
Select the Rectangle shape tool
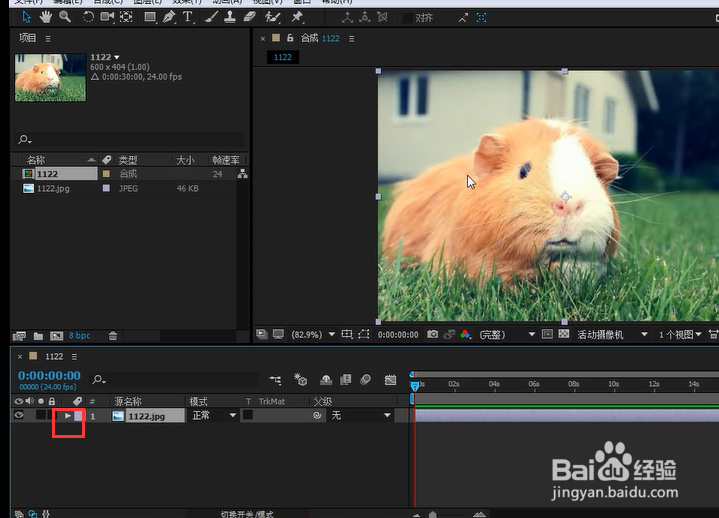pos(150,17)
